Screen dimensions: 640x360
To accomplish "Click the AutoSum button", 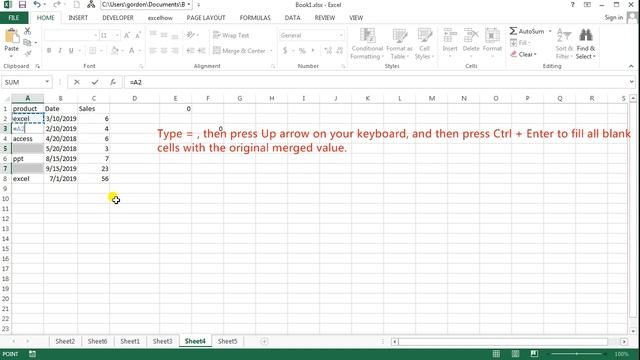I will coord(527,31).
